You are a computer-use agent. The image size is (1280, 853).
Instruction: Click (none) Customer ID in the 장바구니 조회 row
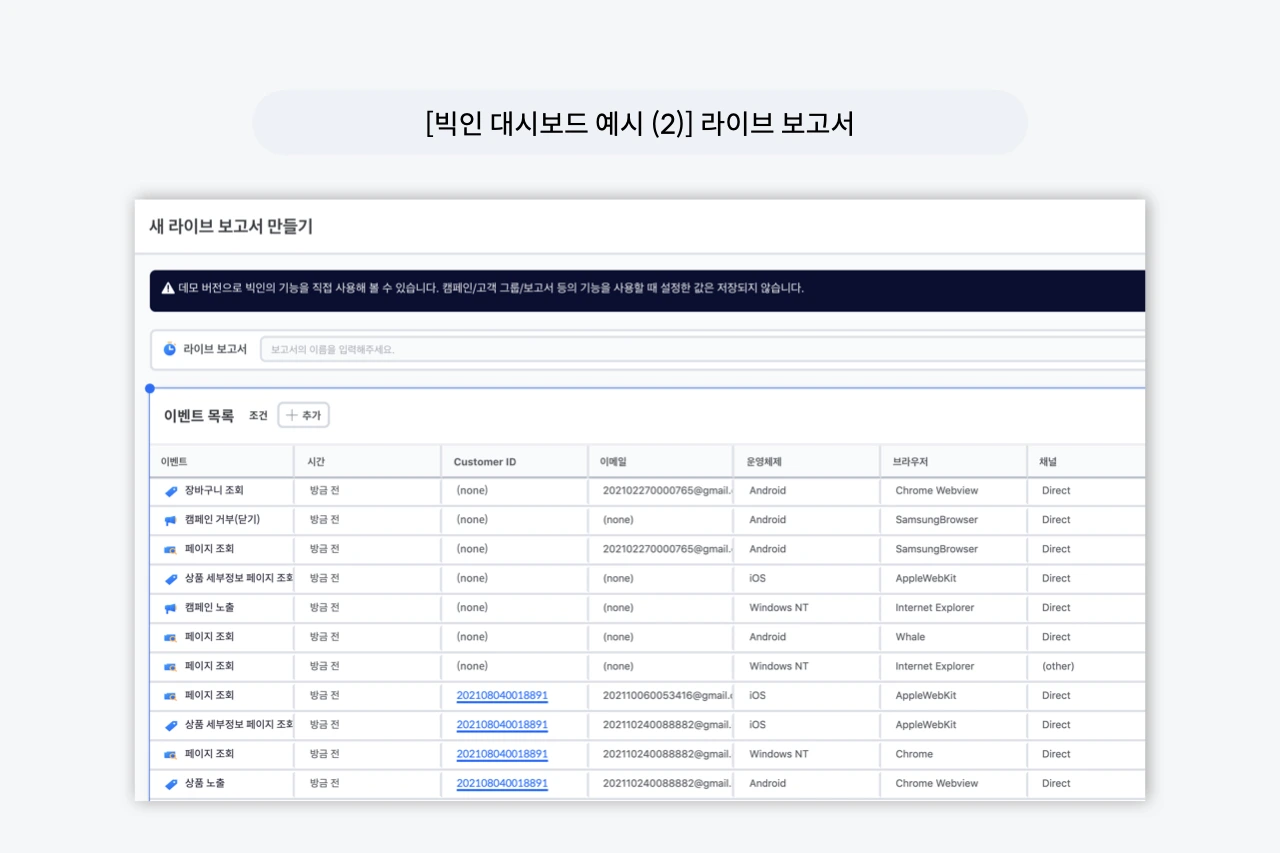pos(472,491)
